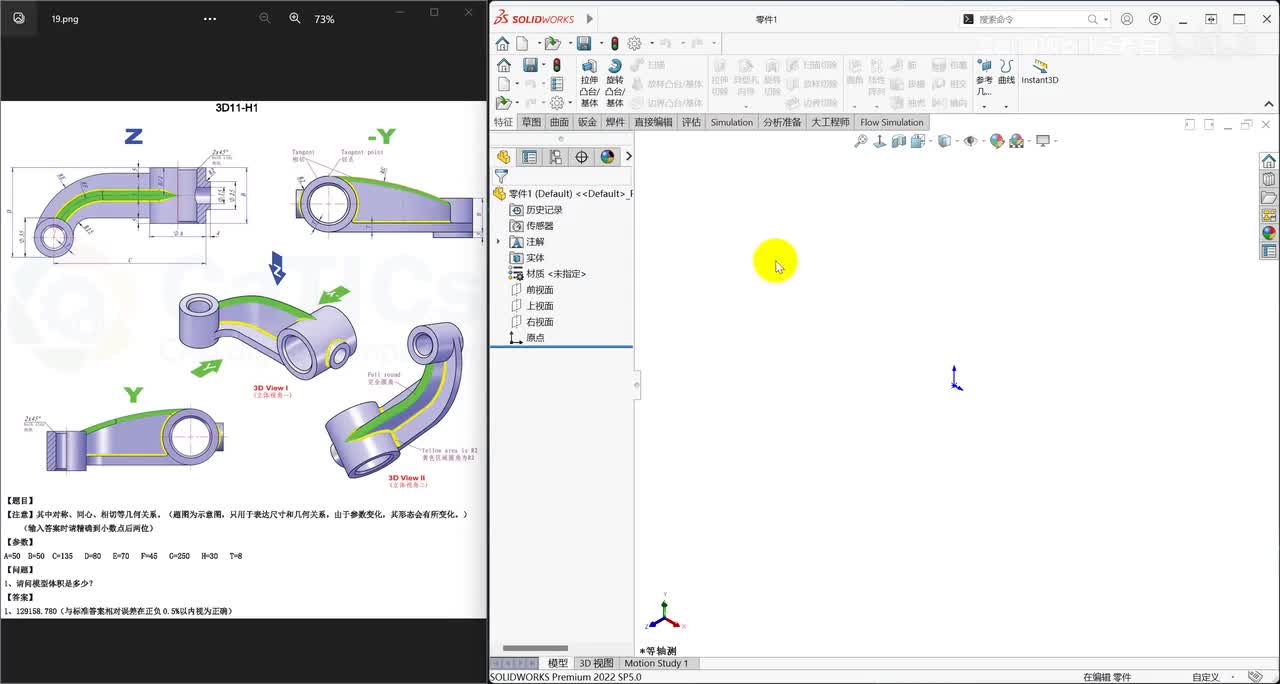Open dropdown under Reference Geometry button

(x=984, y=106)
